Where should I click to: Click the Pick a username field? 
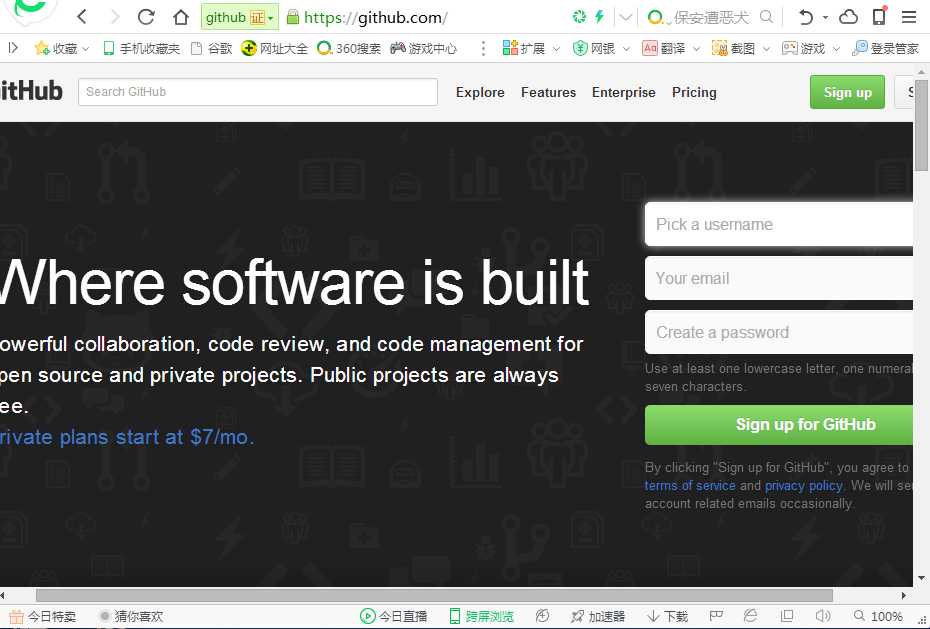779,224
